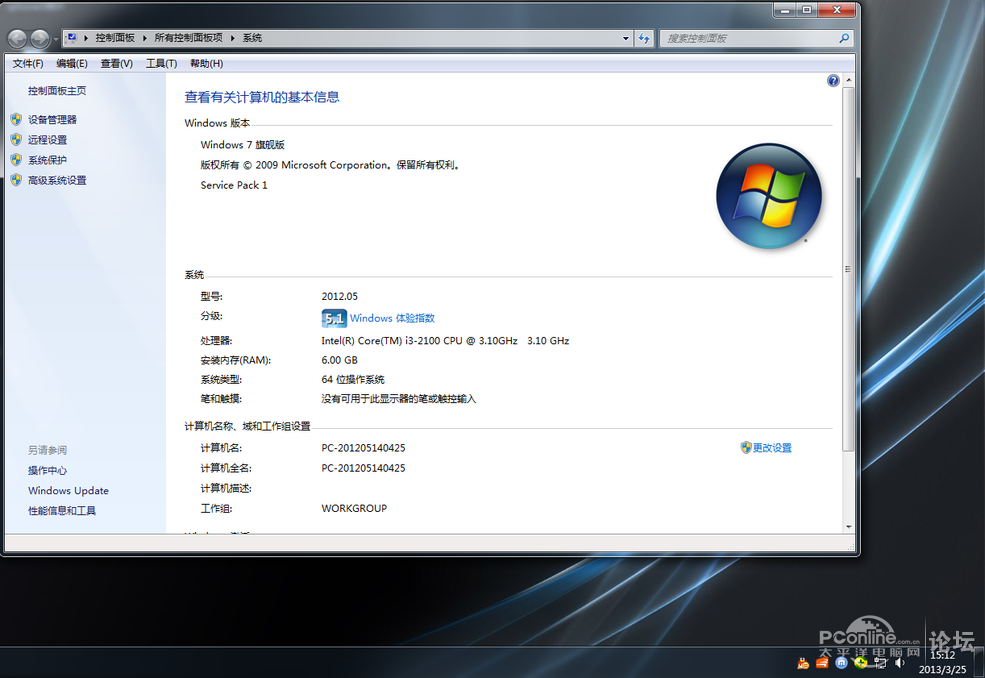The image size is (985, 678).
Task: Select the Windows 7 旗舰版 edition text
Action: [242, 145]
